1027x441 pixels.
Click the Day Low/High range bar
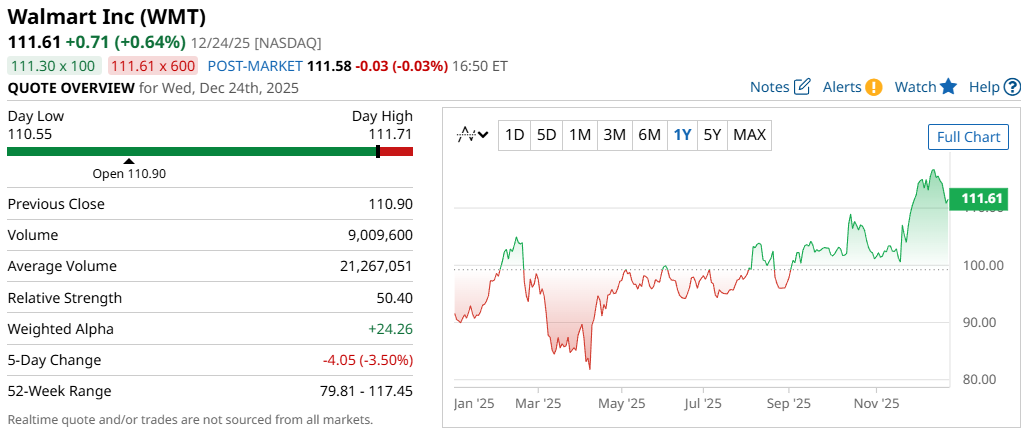click(210, 151)
